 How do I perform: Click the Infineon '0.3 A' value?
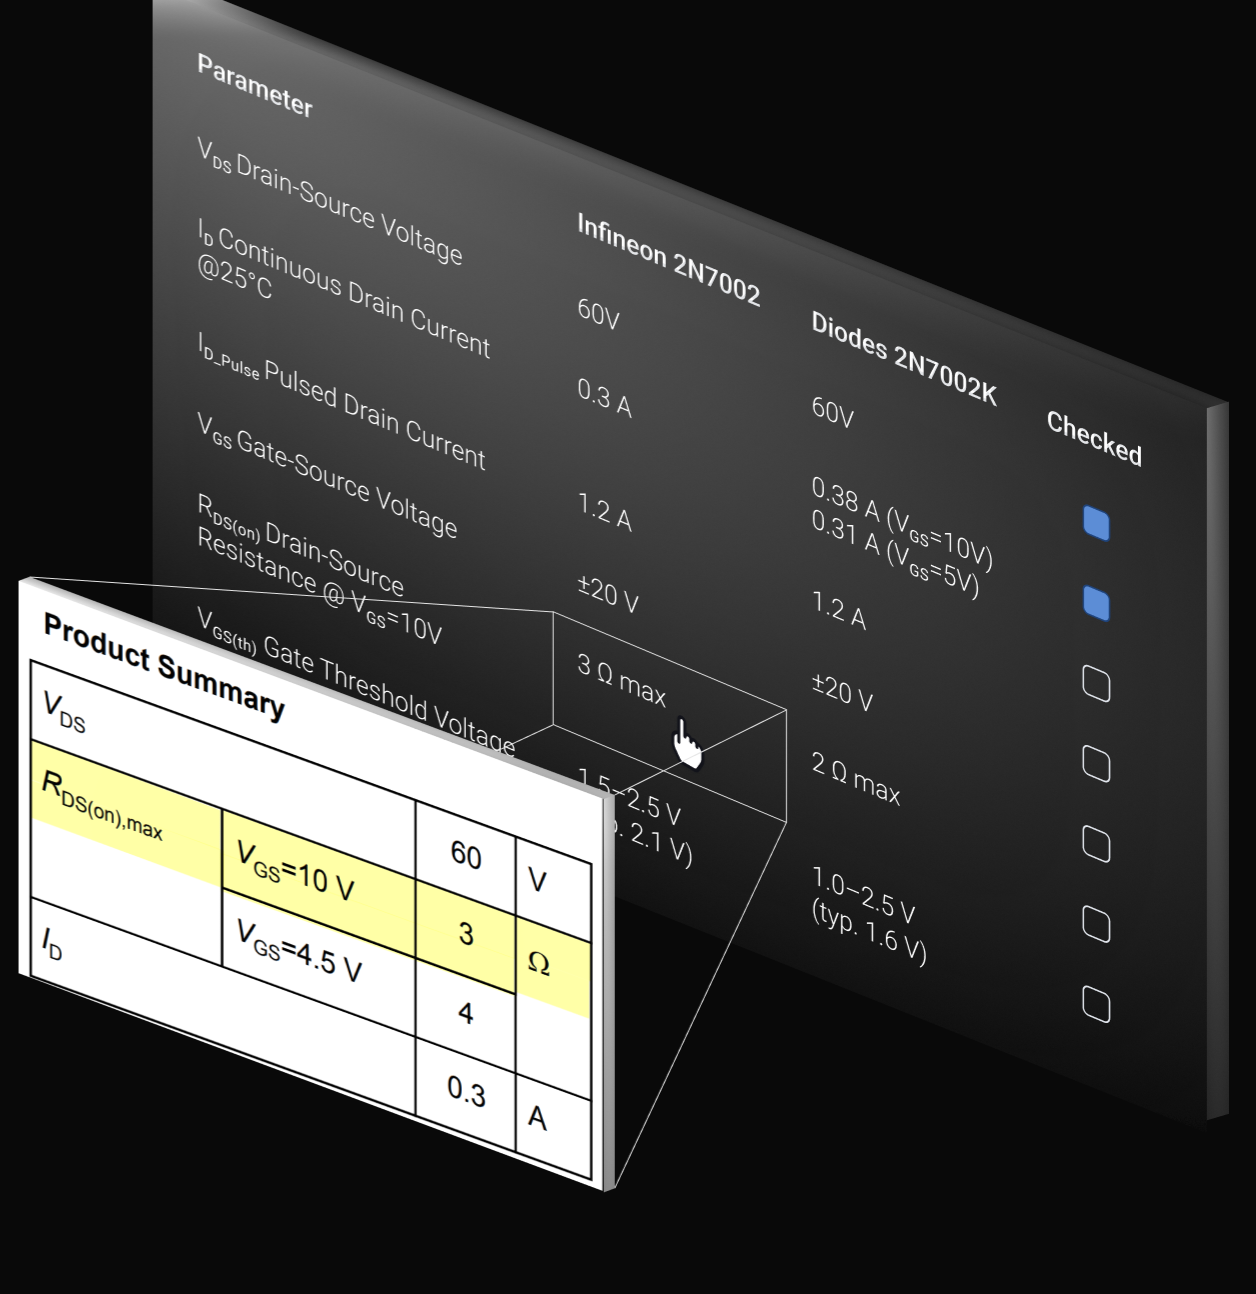pos(604,397)
